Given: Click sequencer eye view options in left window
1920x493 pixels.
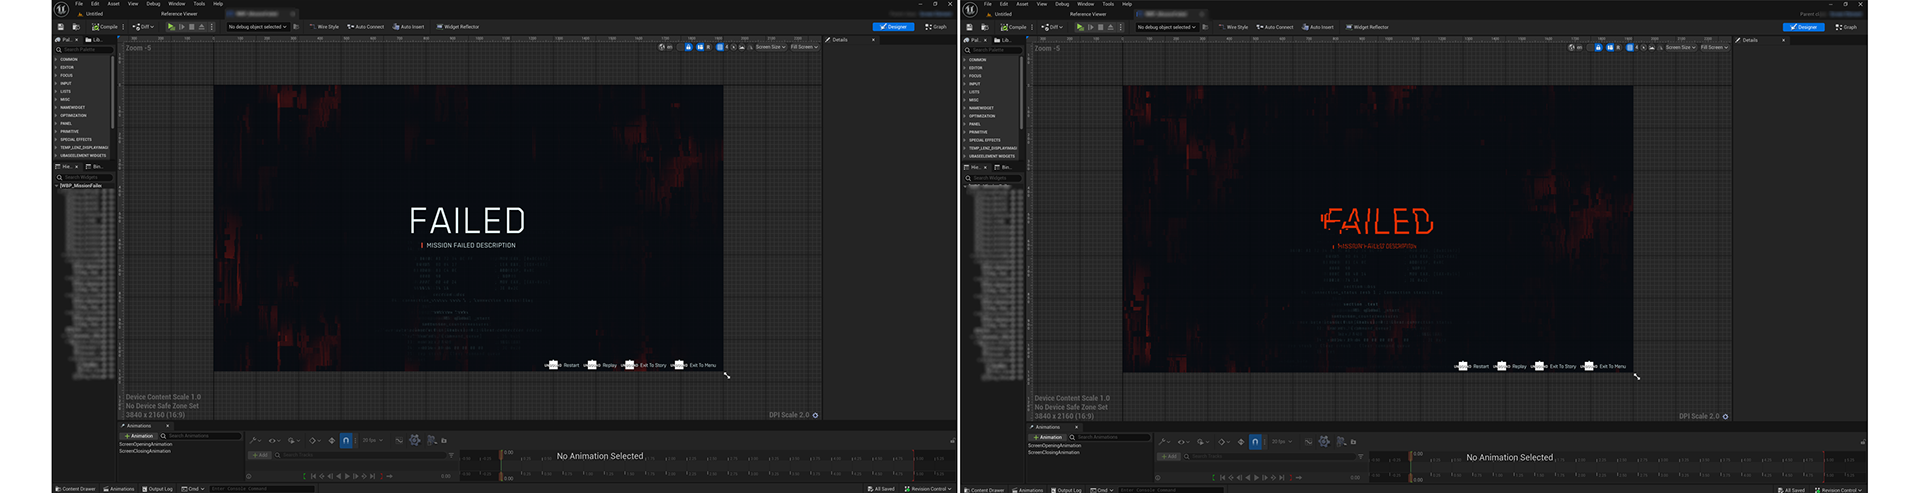Looking at the screenshot, I should click(274, 440).
